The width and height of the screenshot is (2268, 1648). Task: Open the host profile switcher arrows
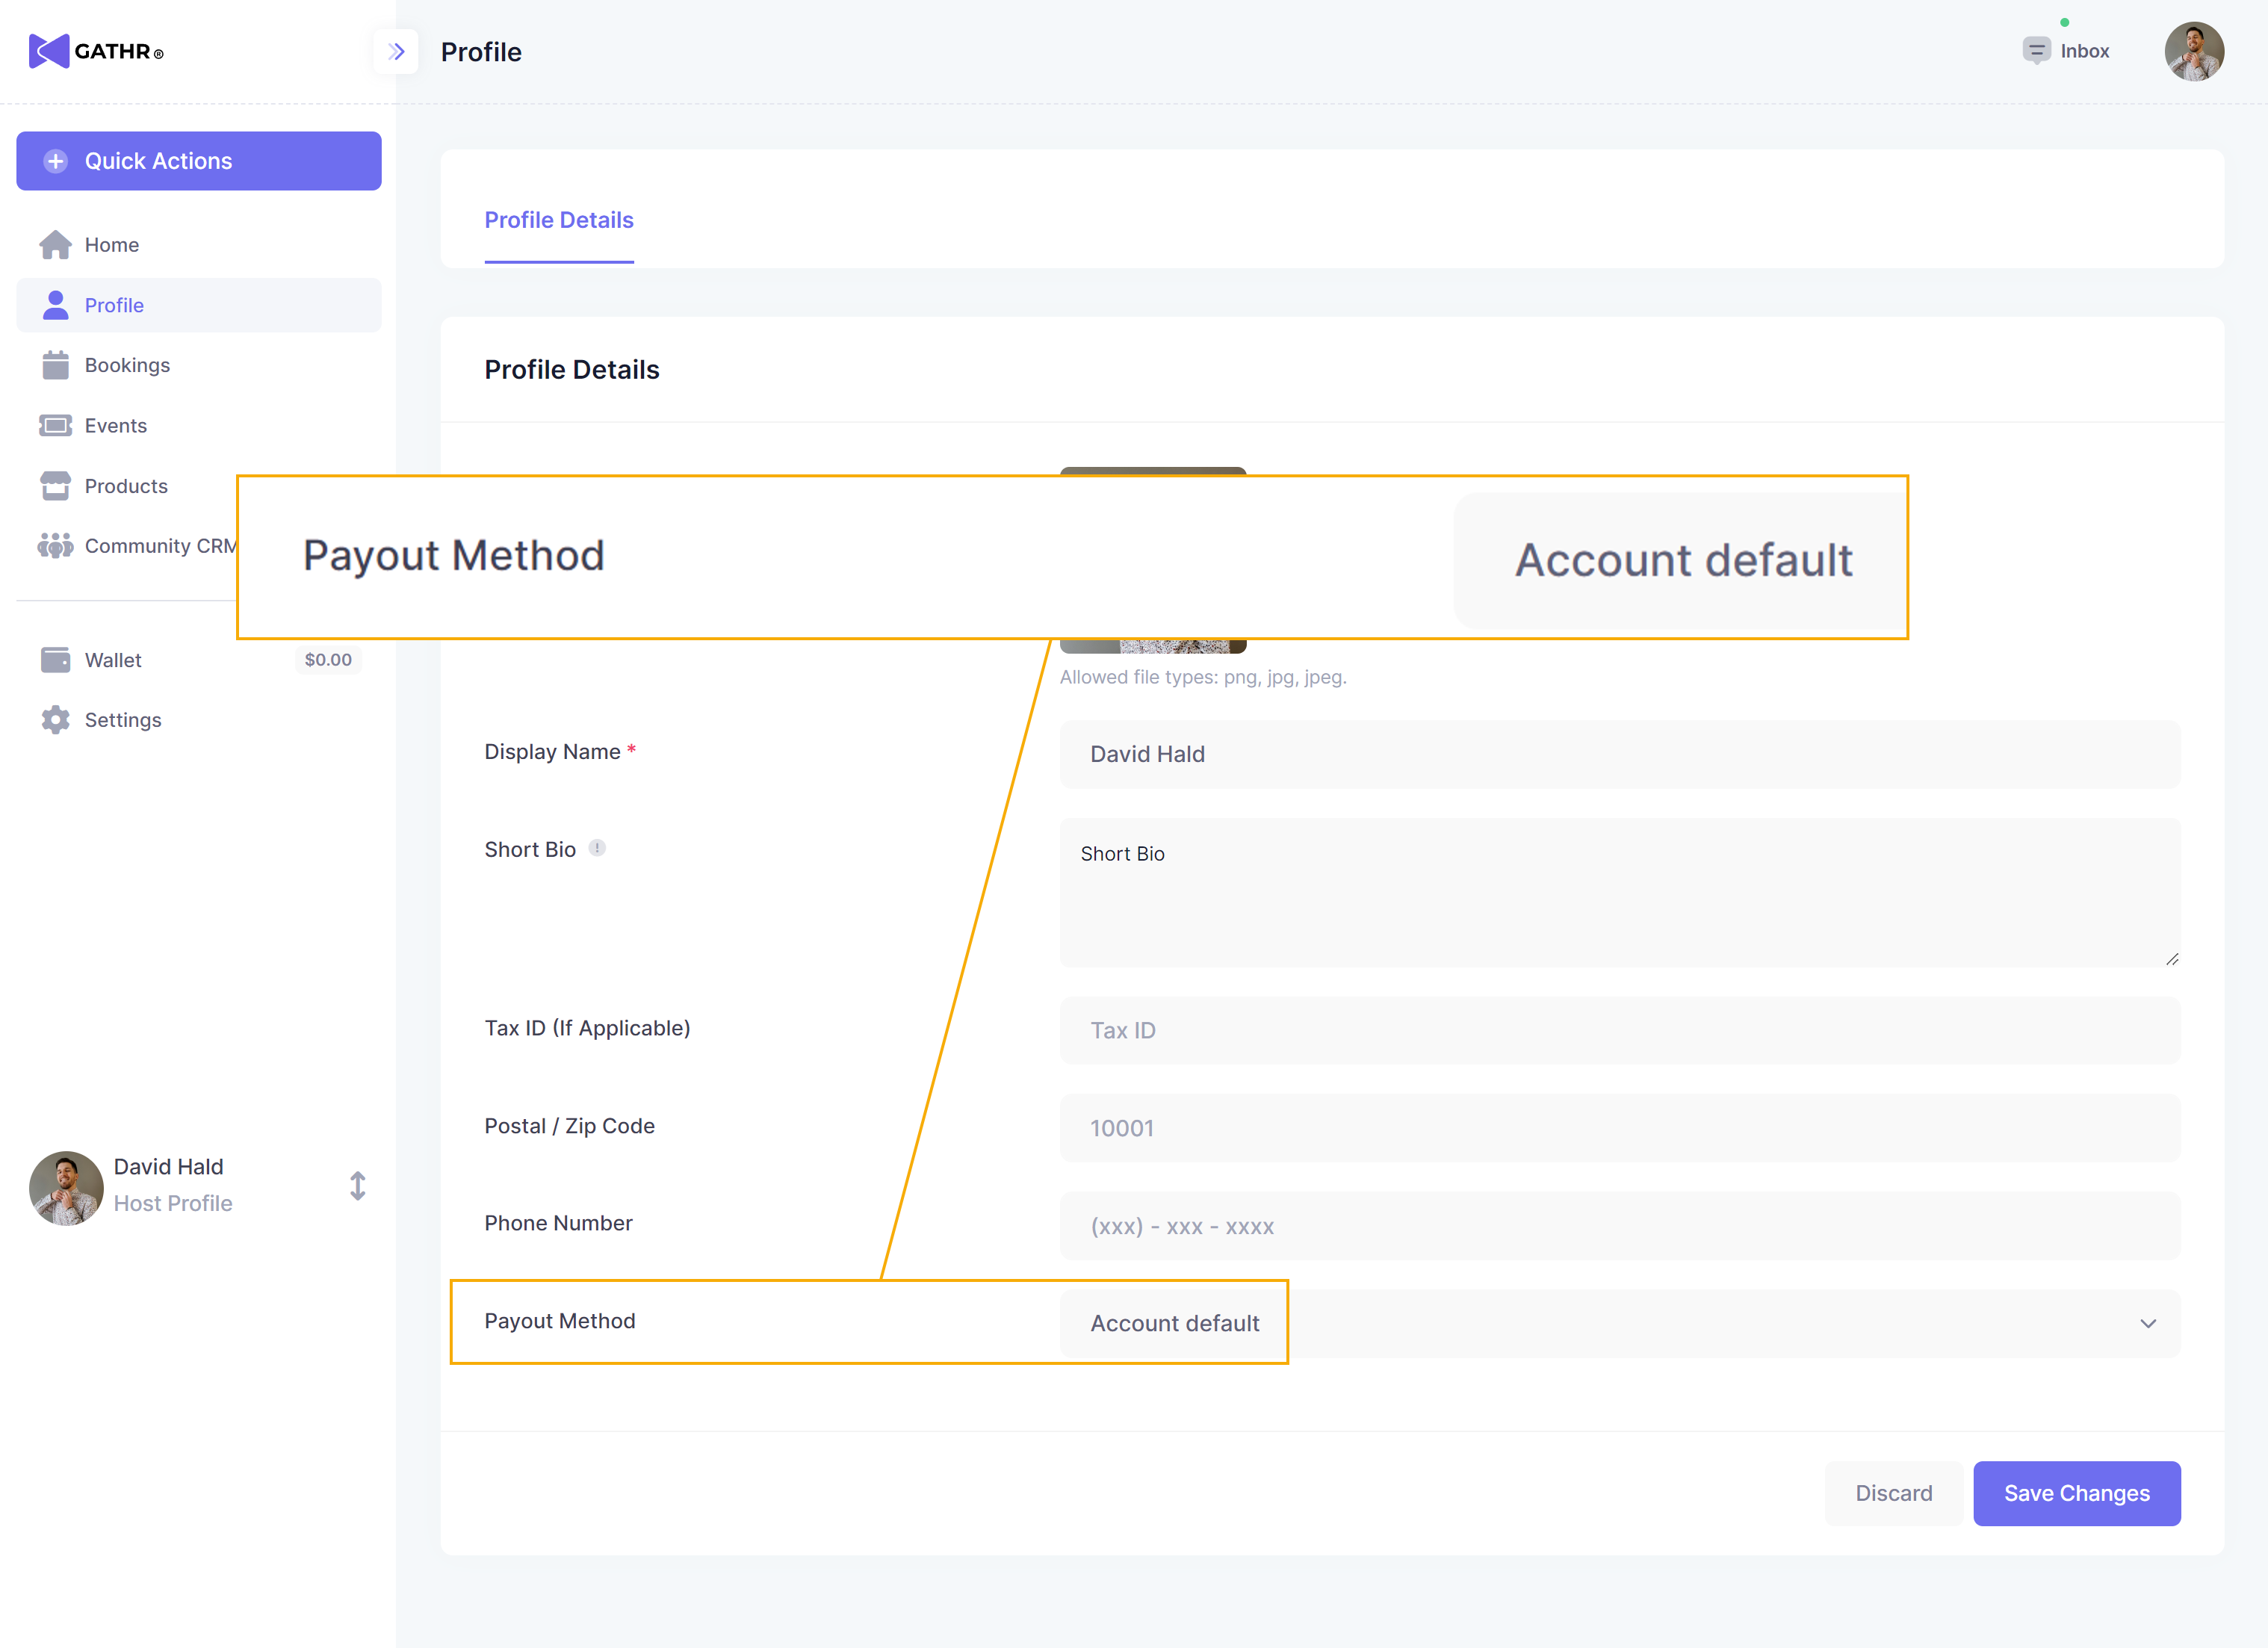(x=357, y=1186)
